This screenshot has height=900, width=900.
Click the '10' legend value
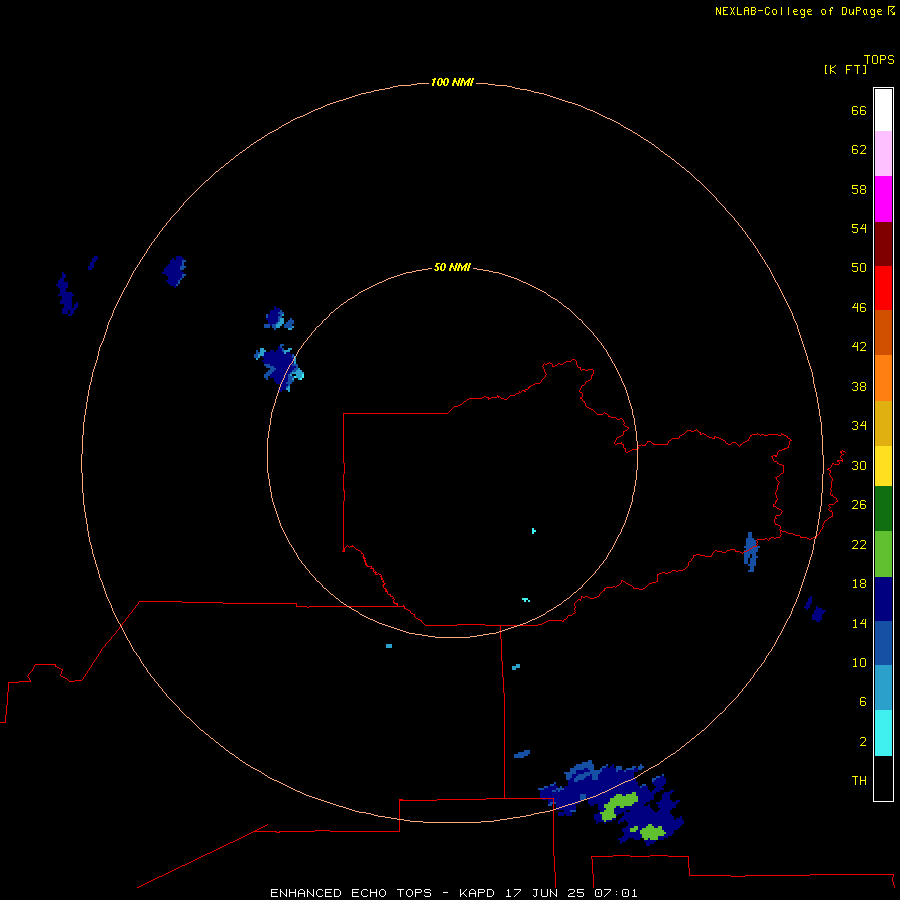[x=859, y=662]
